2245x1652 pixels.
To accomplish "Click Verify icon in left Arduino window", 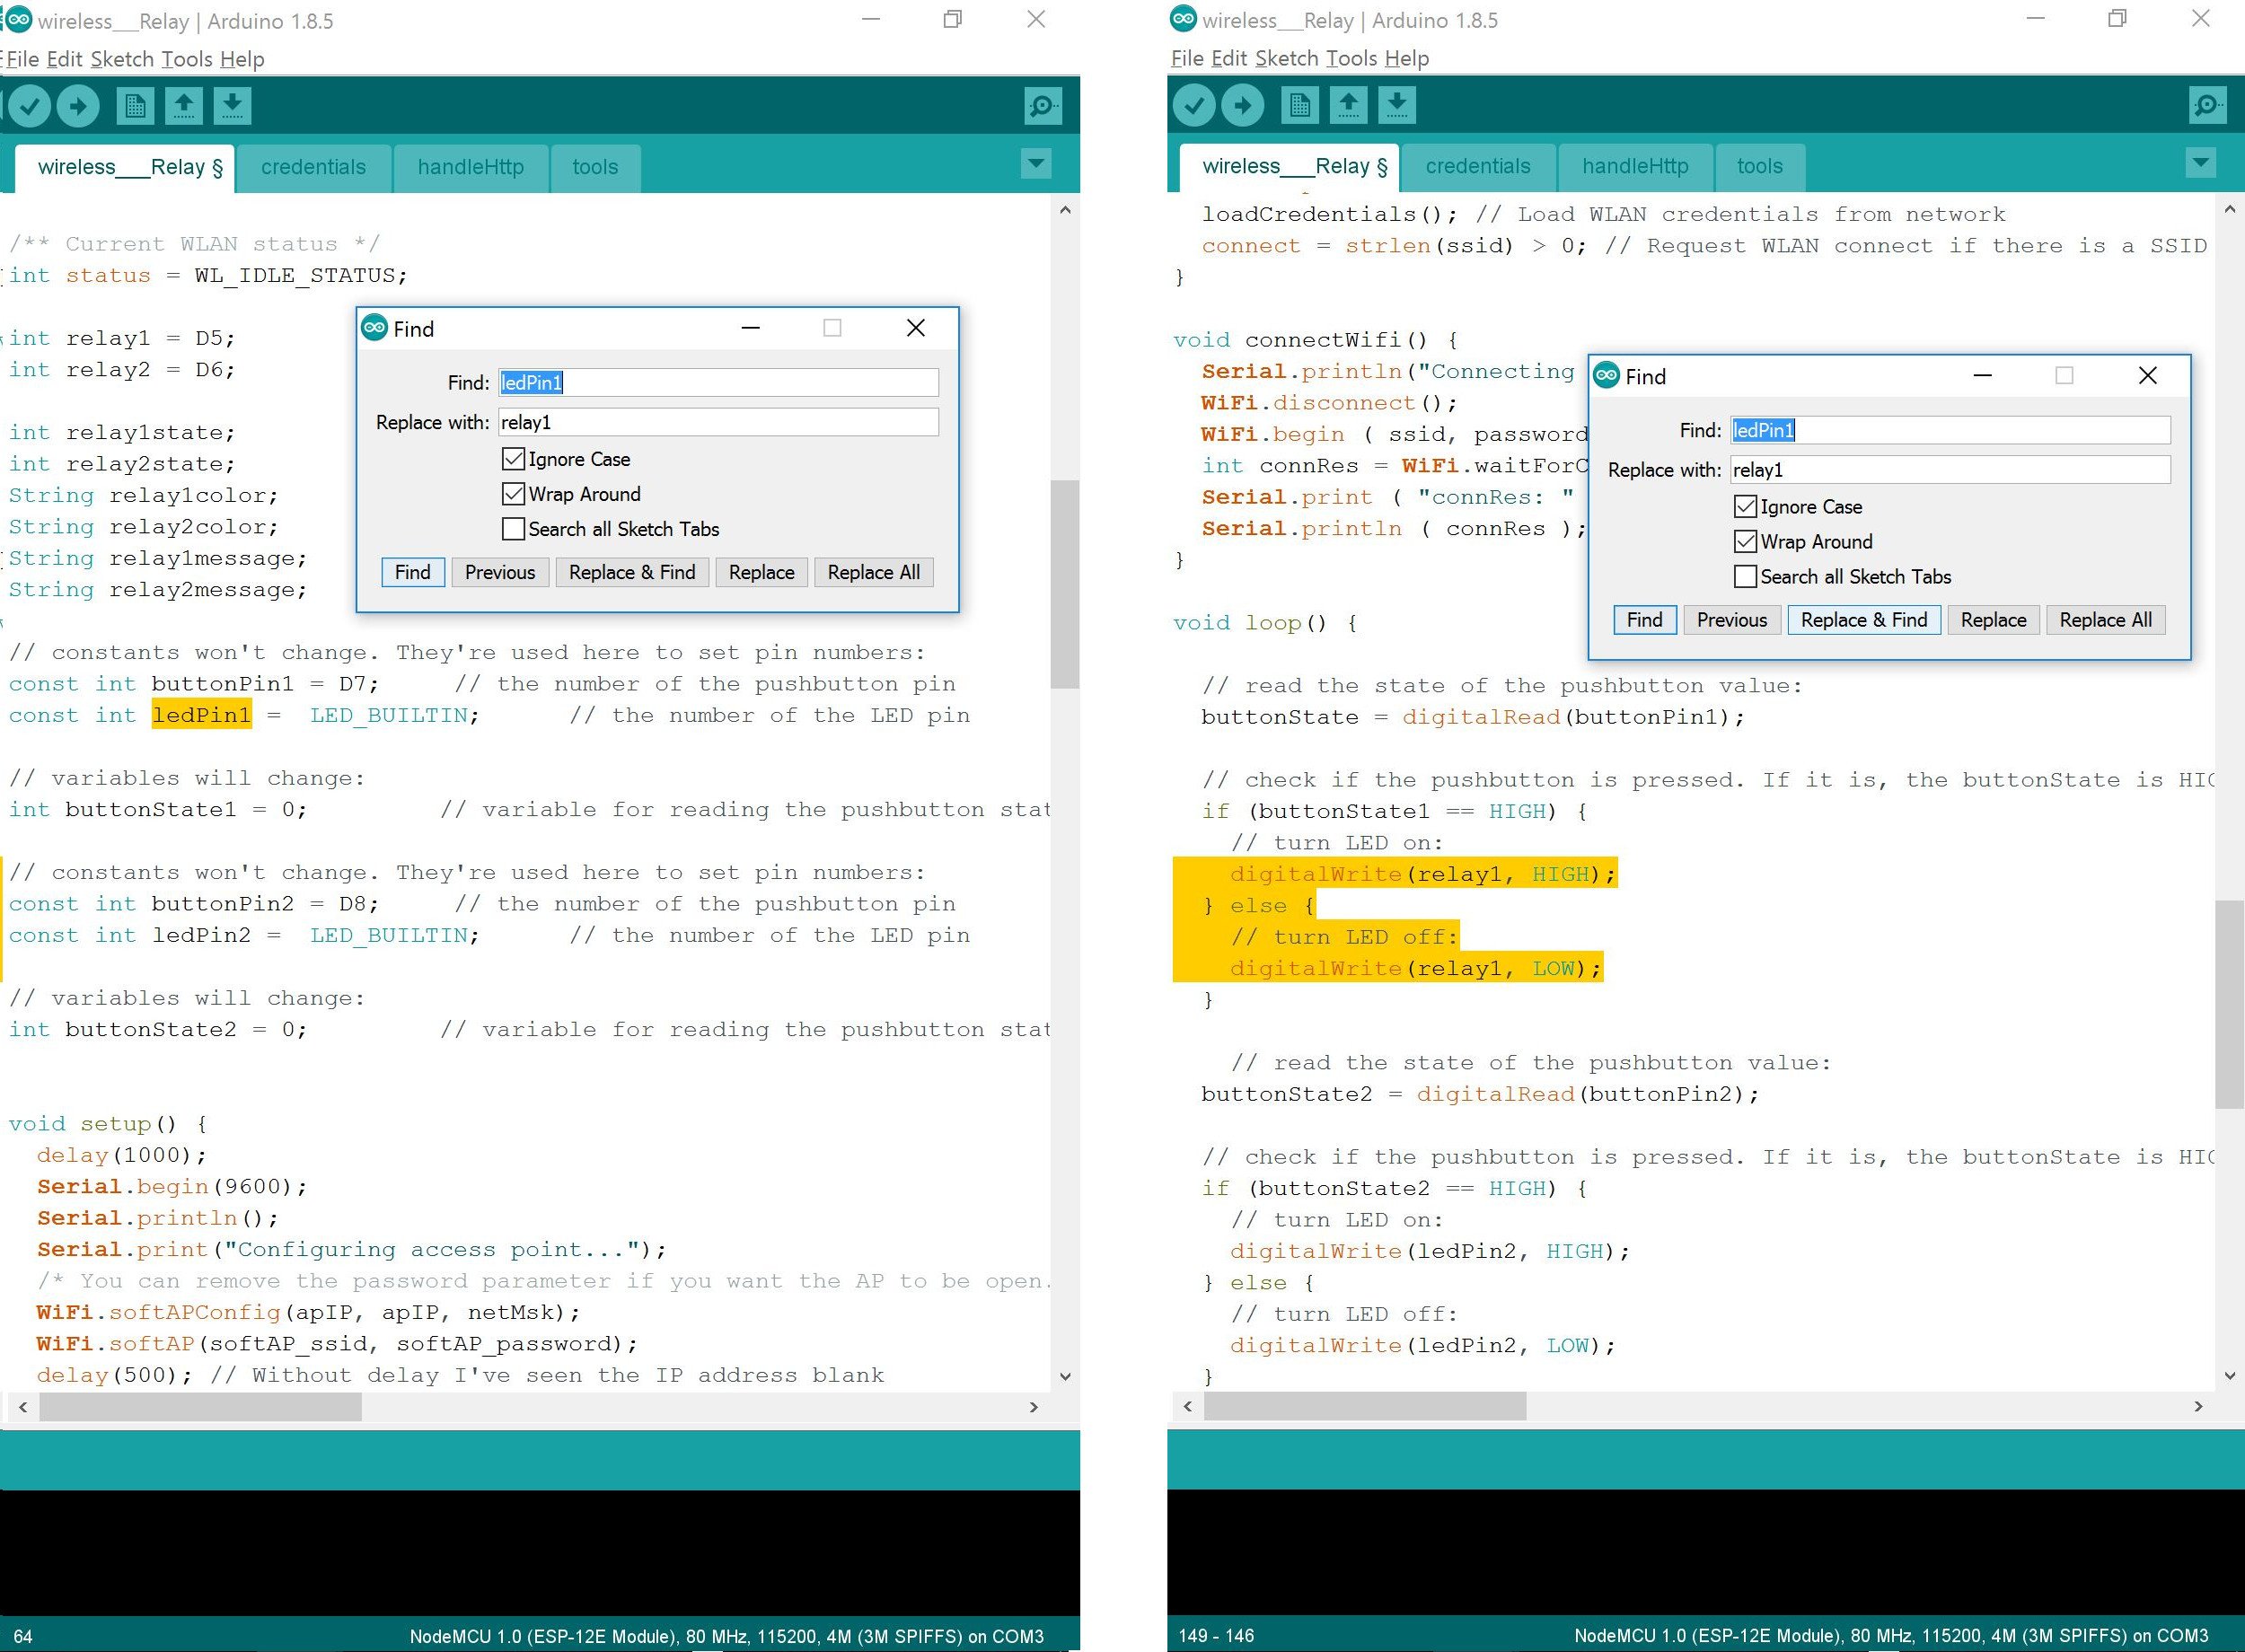I will tap(29, 106).
